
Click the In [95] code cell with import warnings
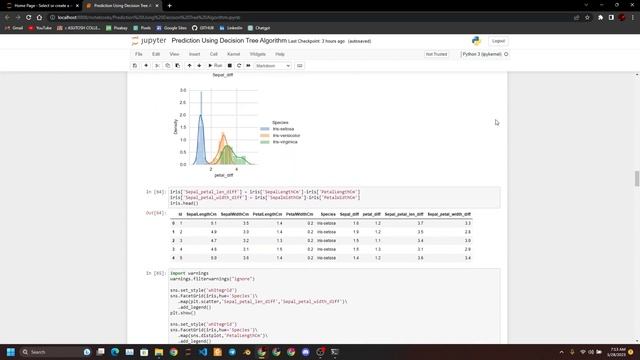[x=334, y=306]
